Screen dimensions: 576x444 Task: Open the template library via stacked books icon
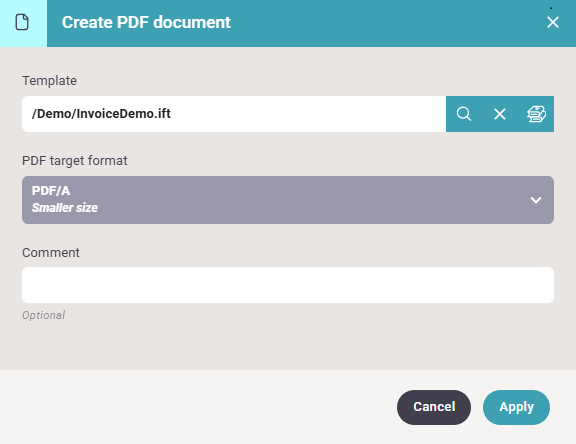click(536, 114)
